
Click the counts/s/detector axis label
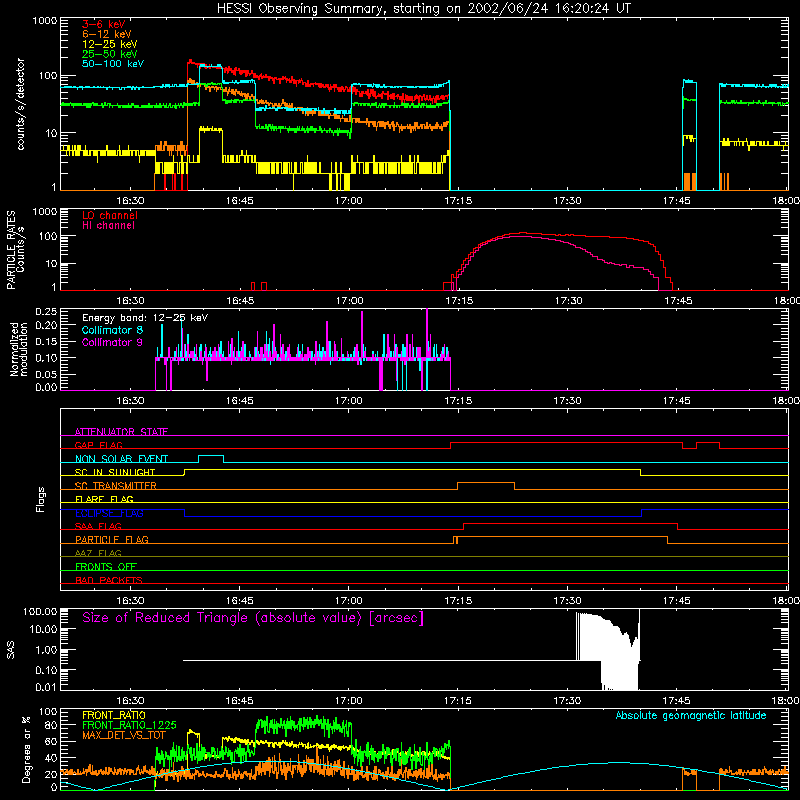pos(20,104)
